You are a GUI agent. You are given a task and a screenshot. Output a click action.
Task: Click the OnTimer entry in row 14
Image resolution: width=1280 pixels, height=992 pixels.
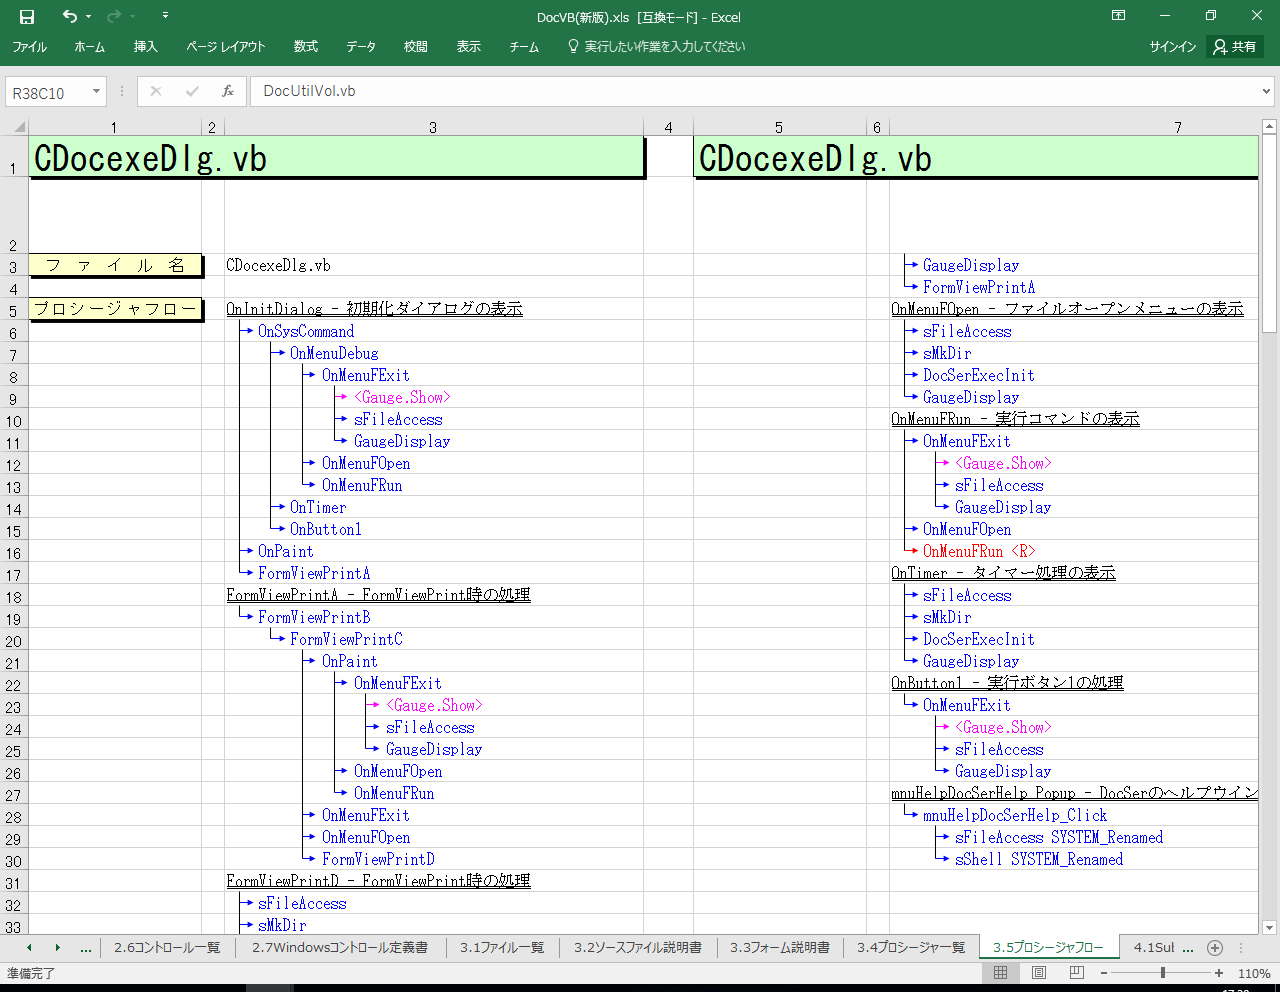click(x=318, y=507)
